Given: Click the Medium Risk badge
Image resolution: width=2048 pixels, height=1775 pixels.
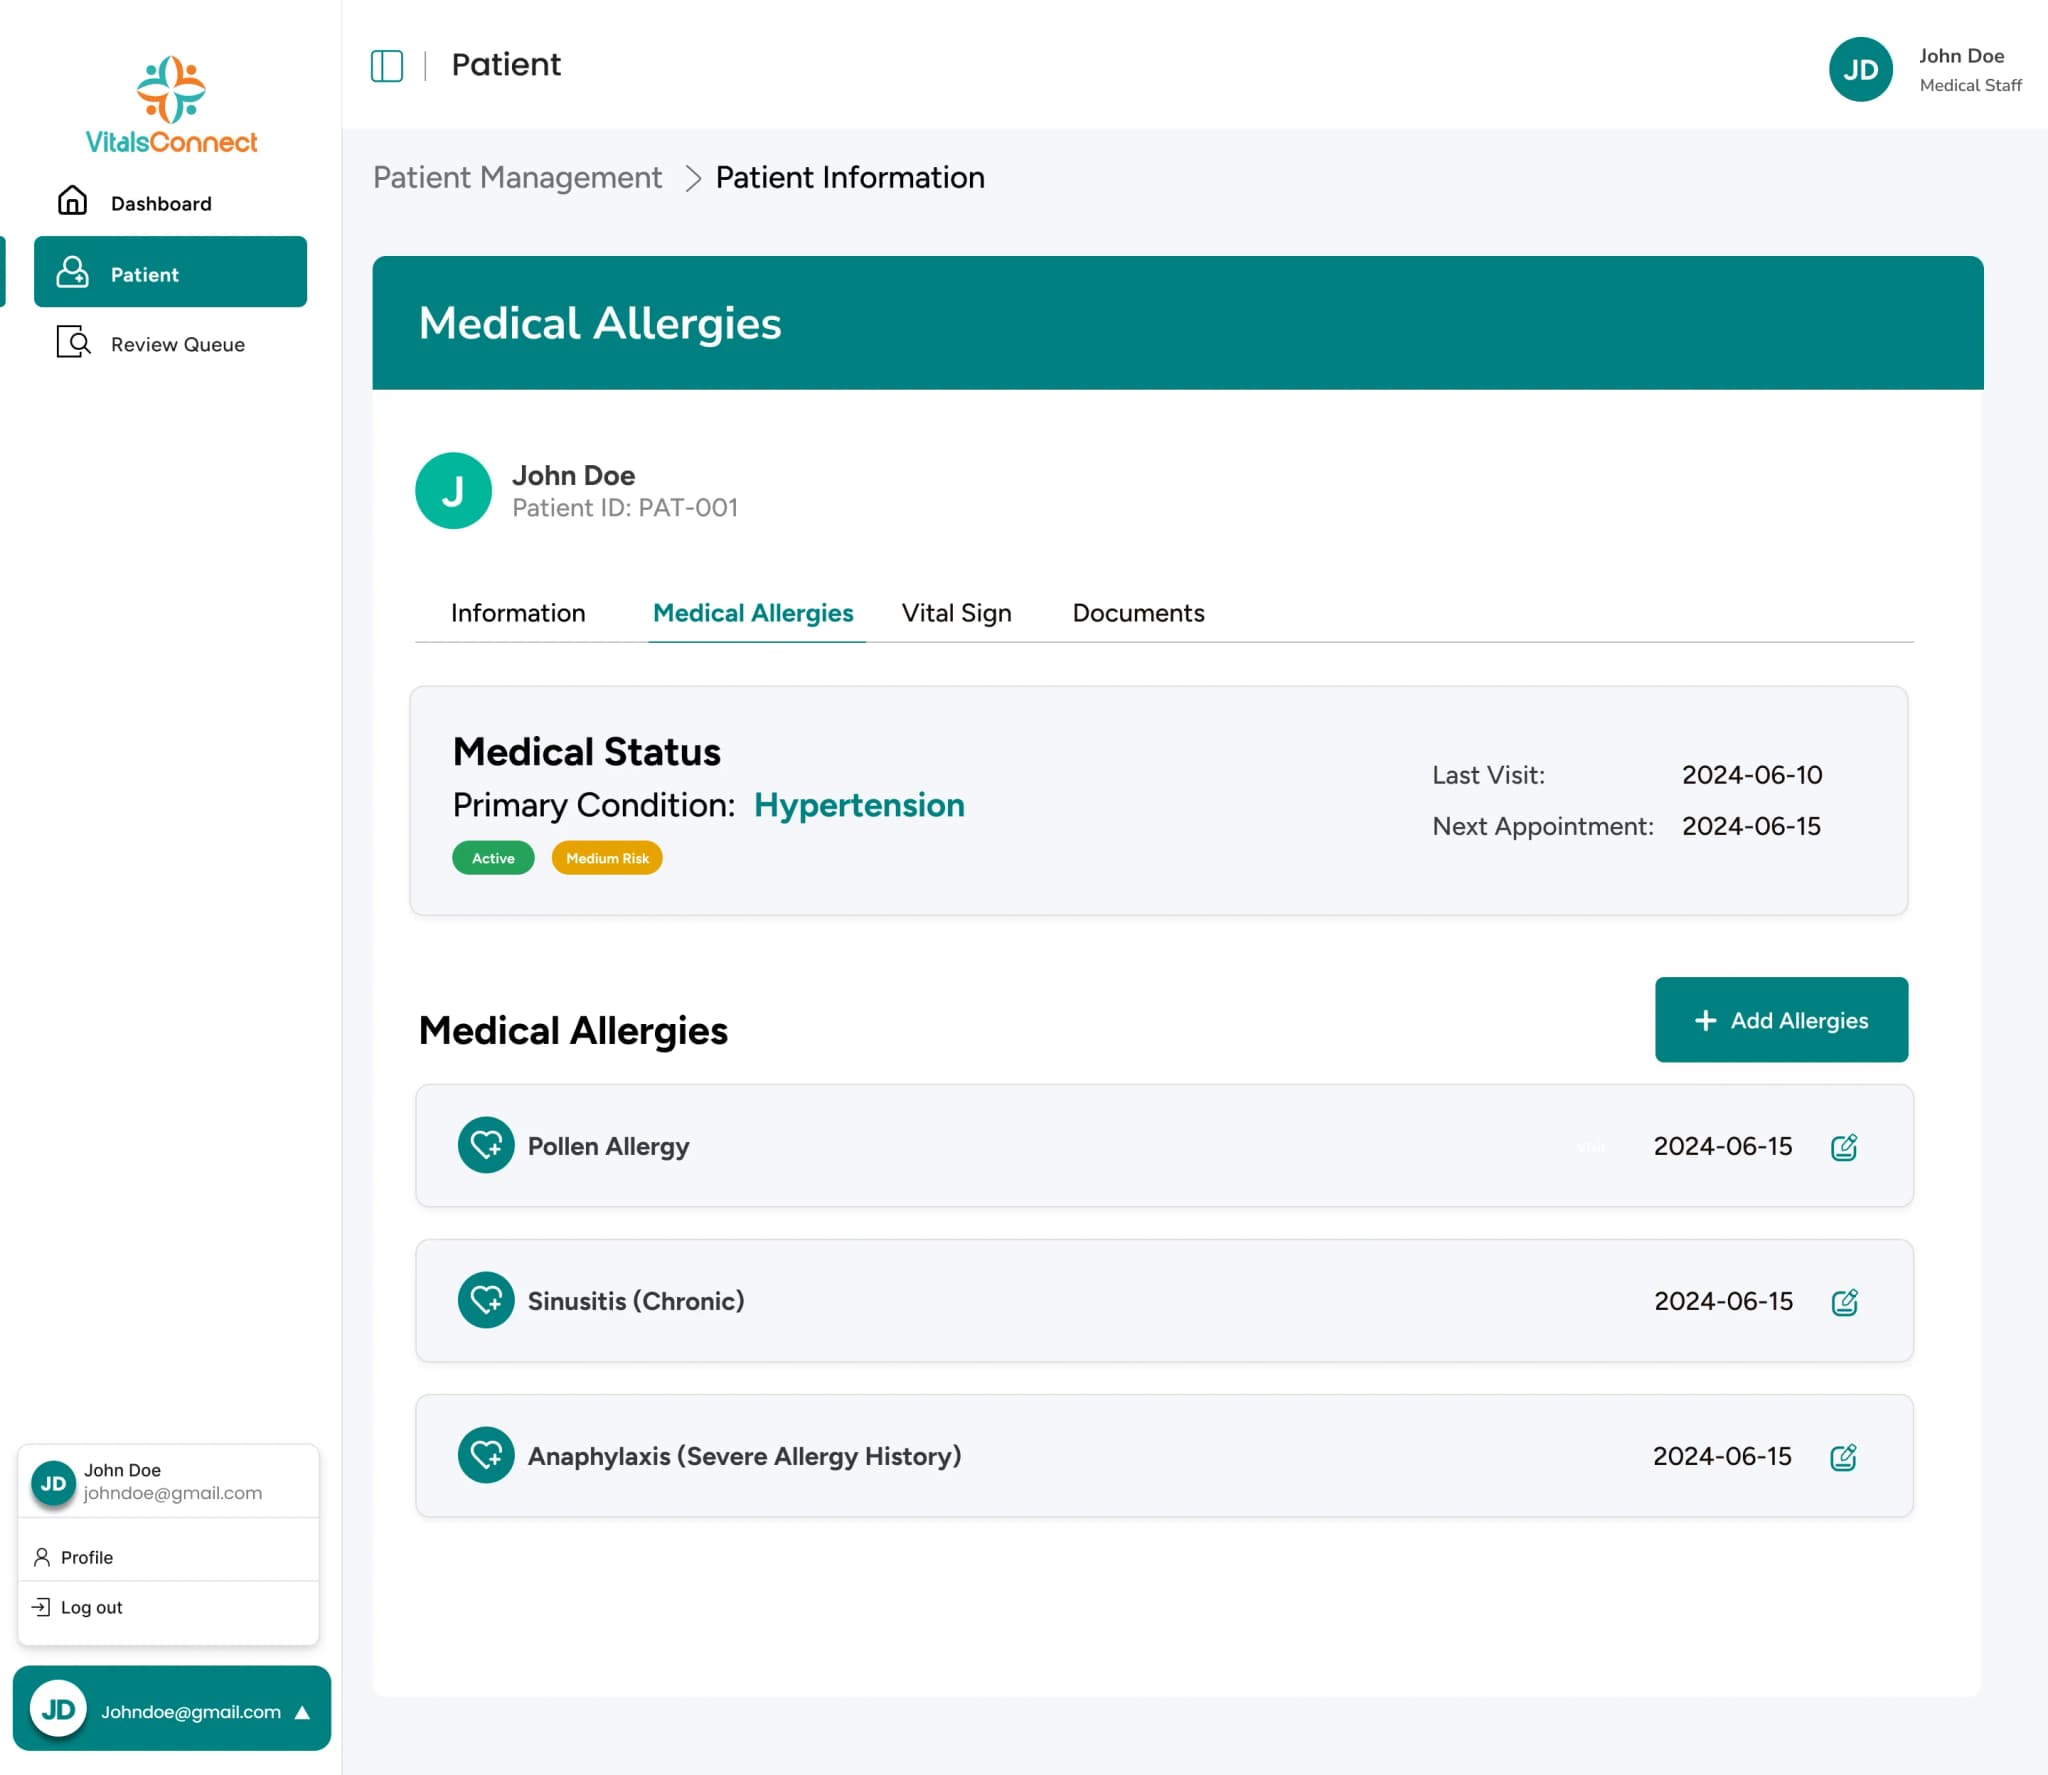Looking at the screenshot, I should click(607, 858).
